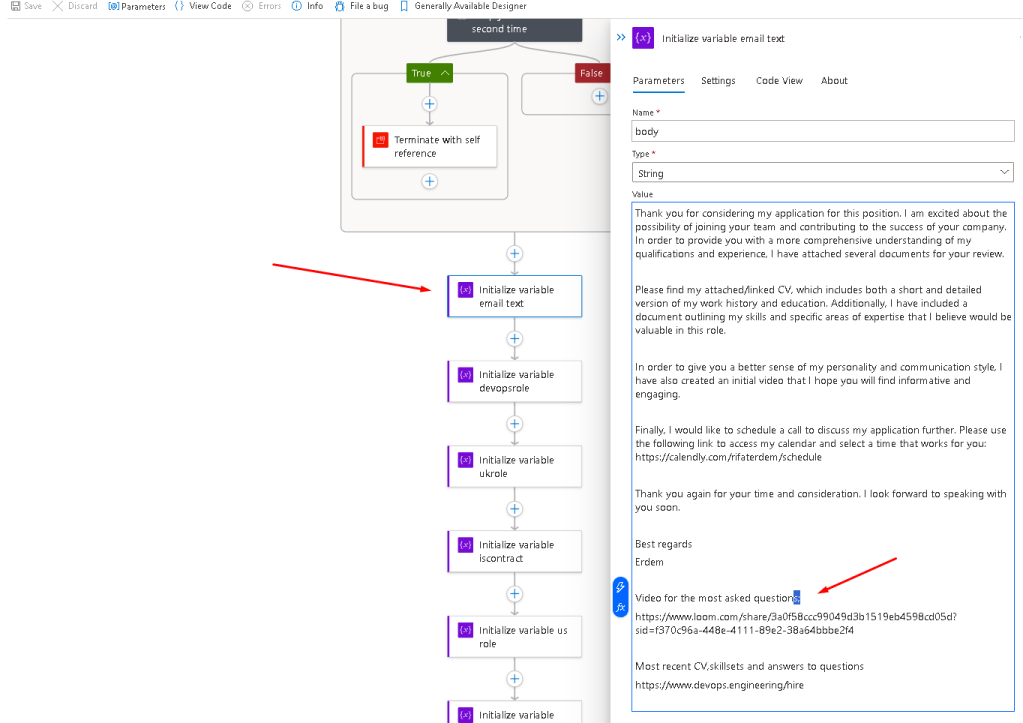Open the fx expression editor icon

coord(620,608)
